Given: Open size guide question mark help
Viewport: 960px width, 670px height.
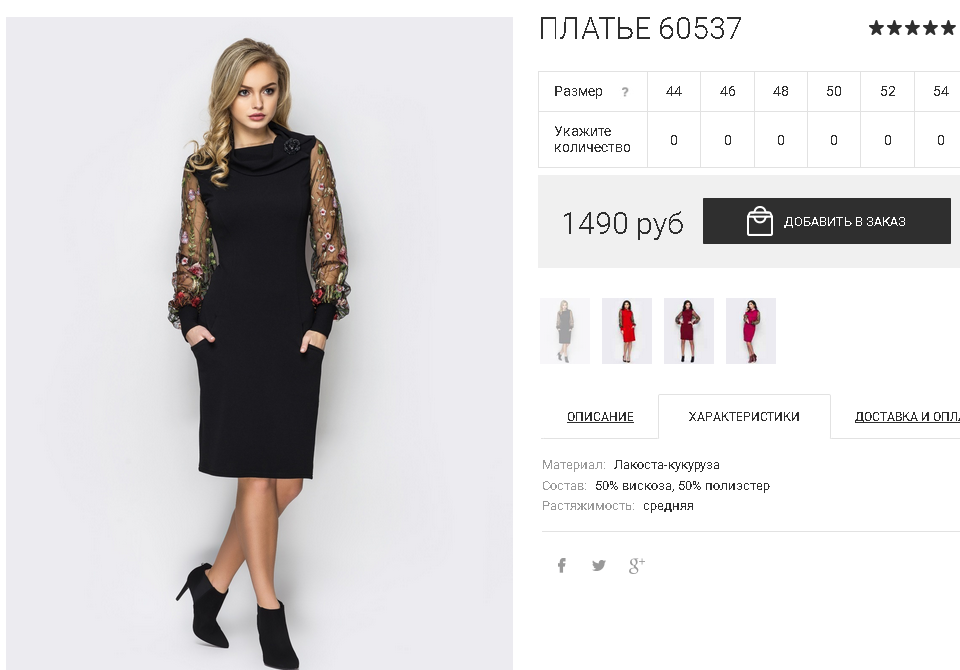Looking at the screenshot, I should pyautogui.click(x=624, y=92).
